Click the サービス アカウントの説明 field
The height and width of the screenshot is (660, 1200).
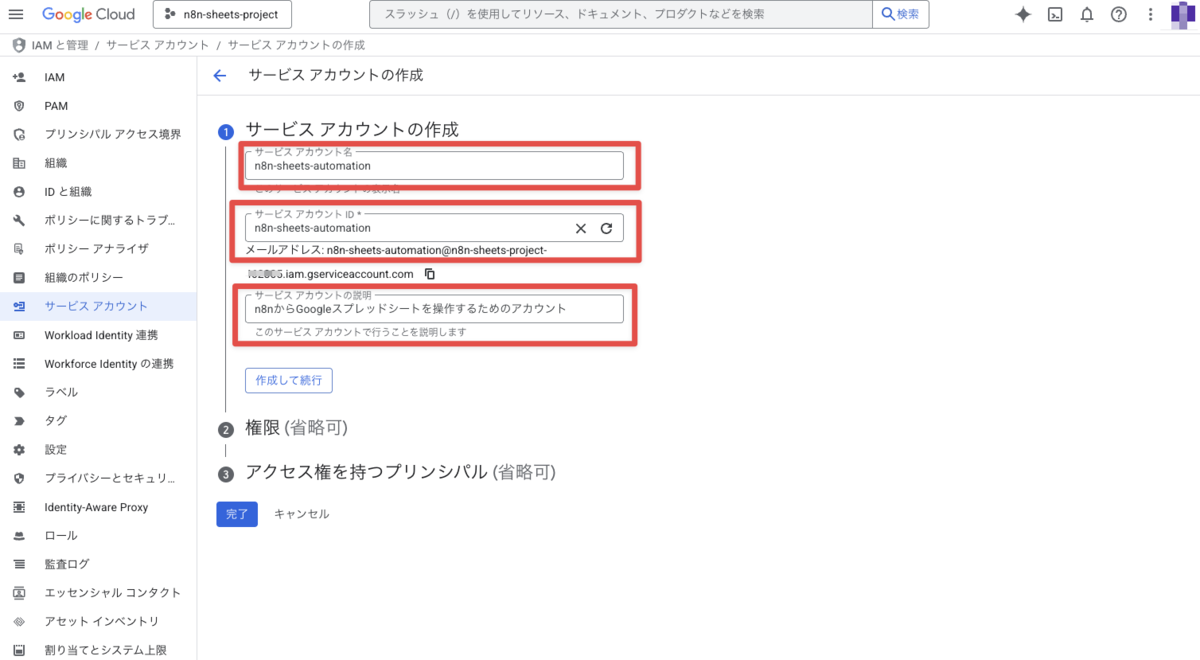tap(434, 309)
